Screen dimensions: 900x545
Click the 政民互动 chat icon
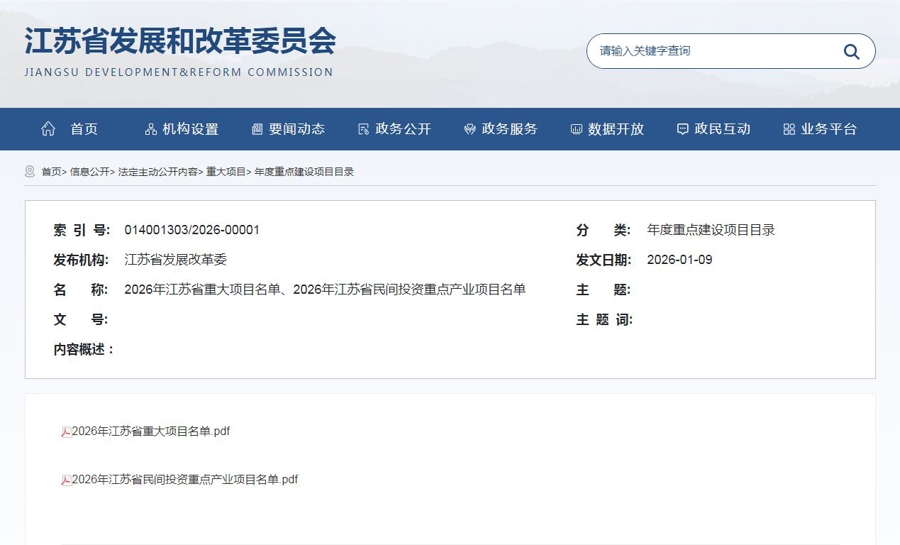(x=682, y=129)
